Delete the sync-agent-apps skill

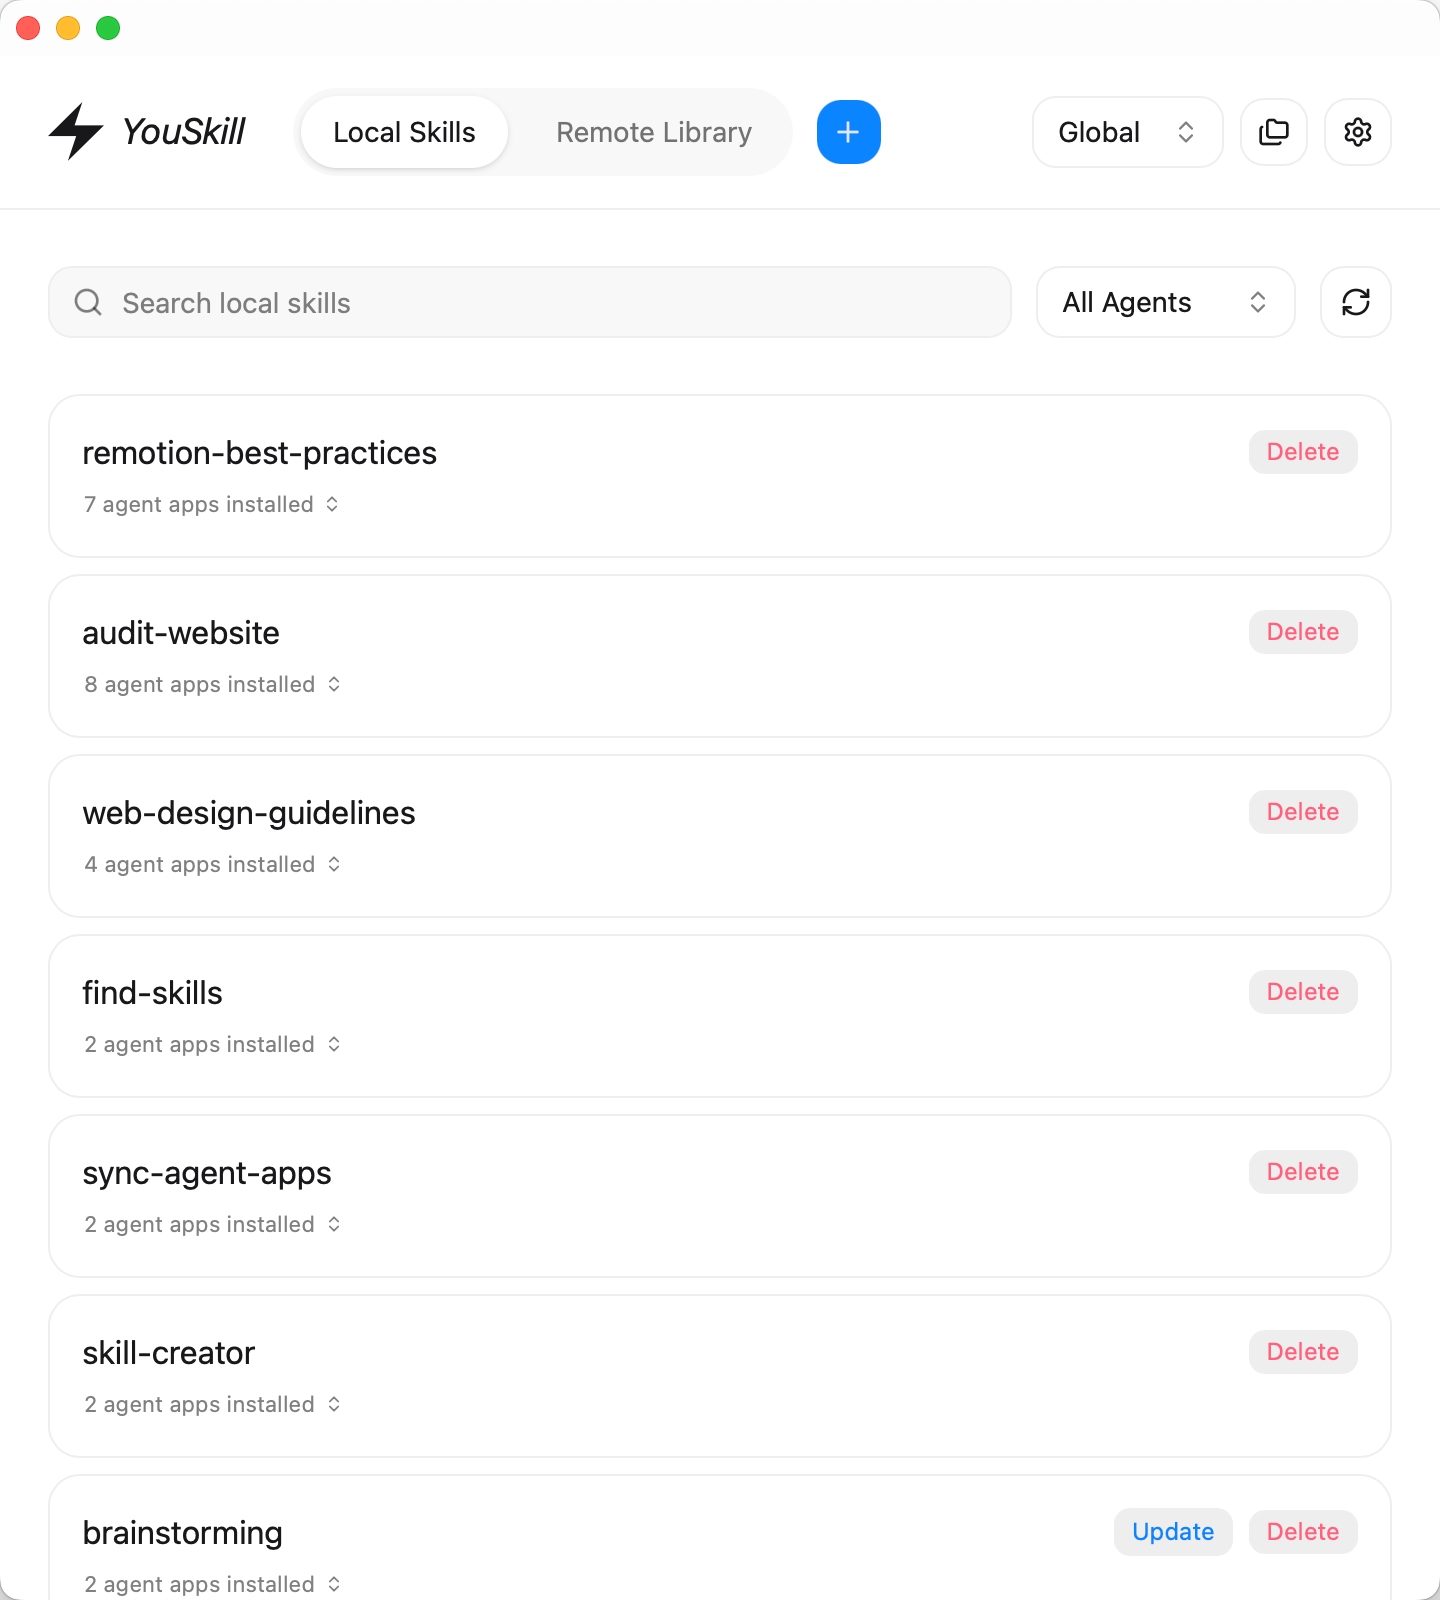click(x=1302, y=1171)
